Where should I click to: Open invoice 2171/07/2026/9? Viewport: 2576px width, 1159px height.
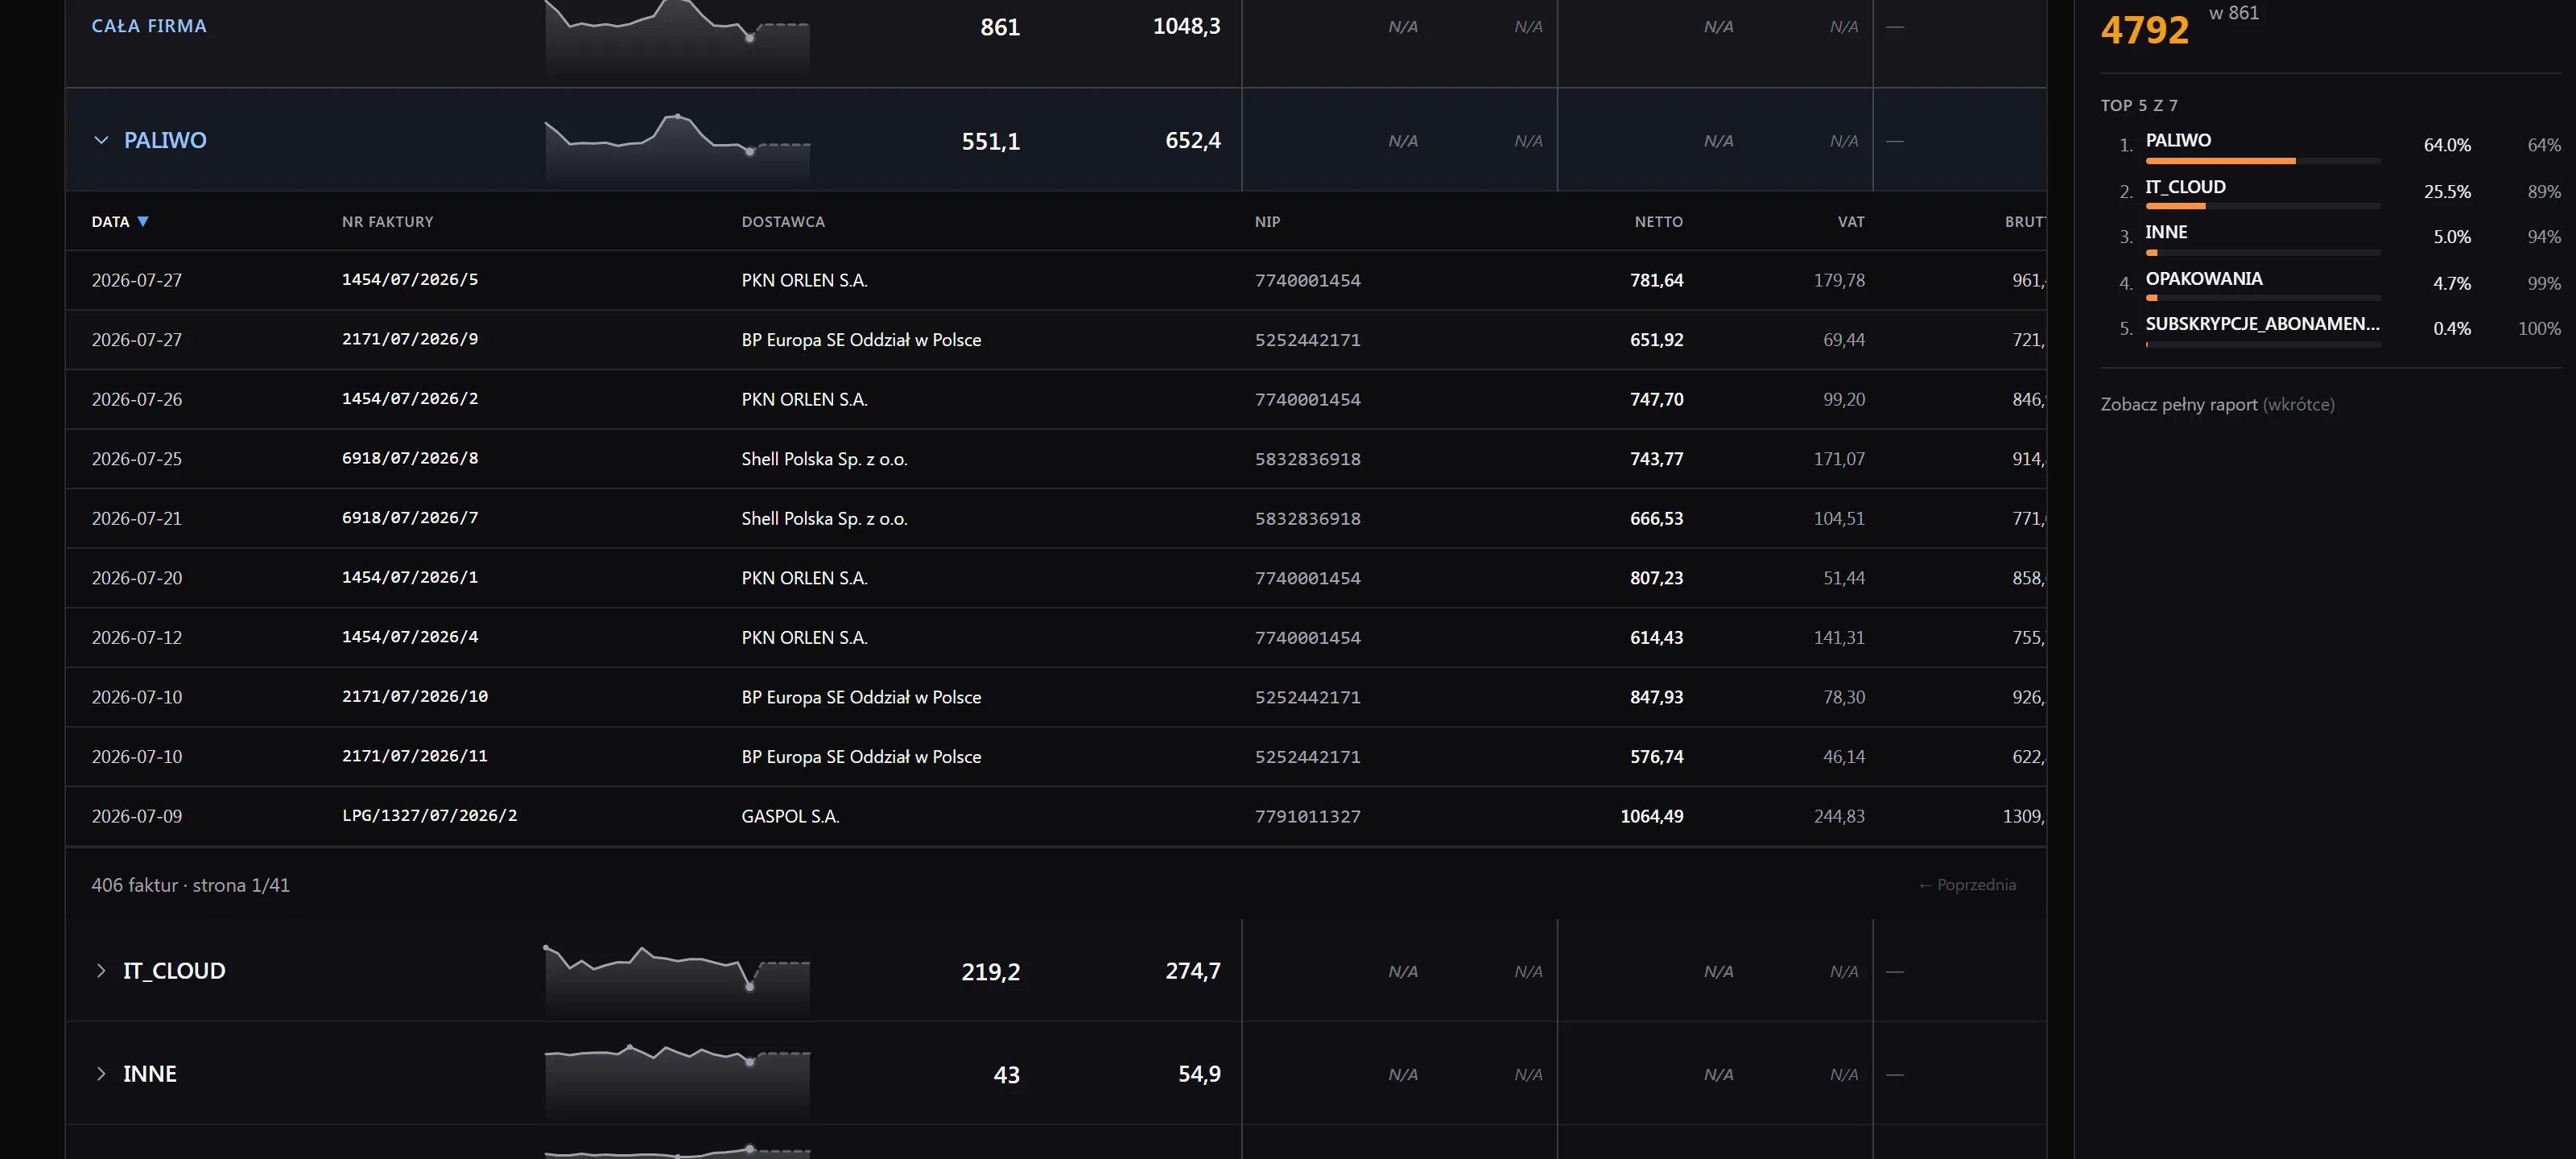410,340
